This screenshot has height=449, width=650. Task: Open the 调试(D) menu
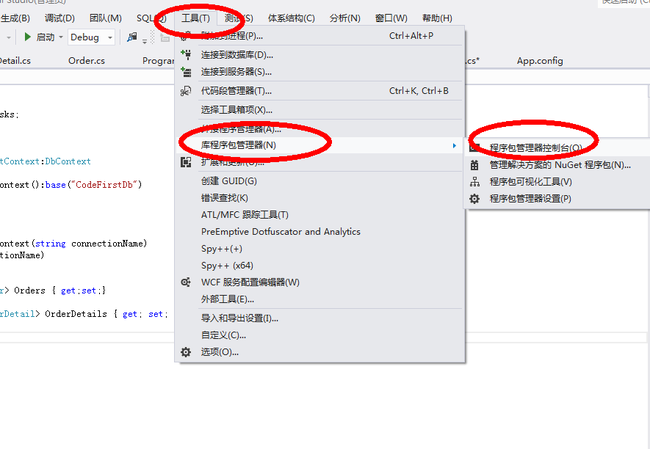tap(60, 18)
